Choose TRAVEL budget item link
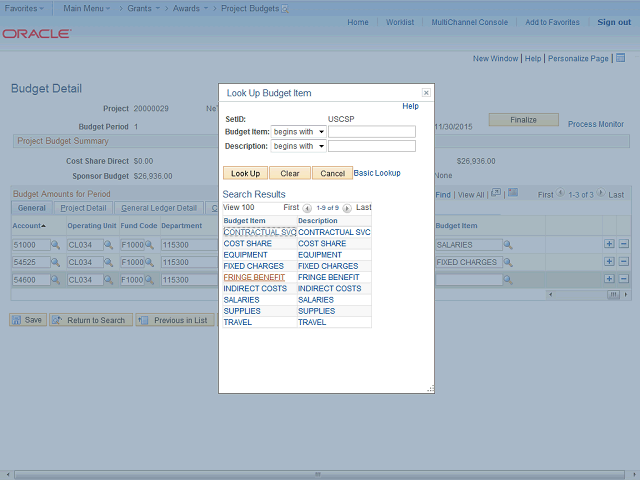The image size is (640, 480). coord(237,322)
